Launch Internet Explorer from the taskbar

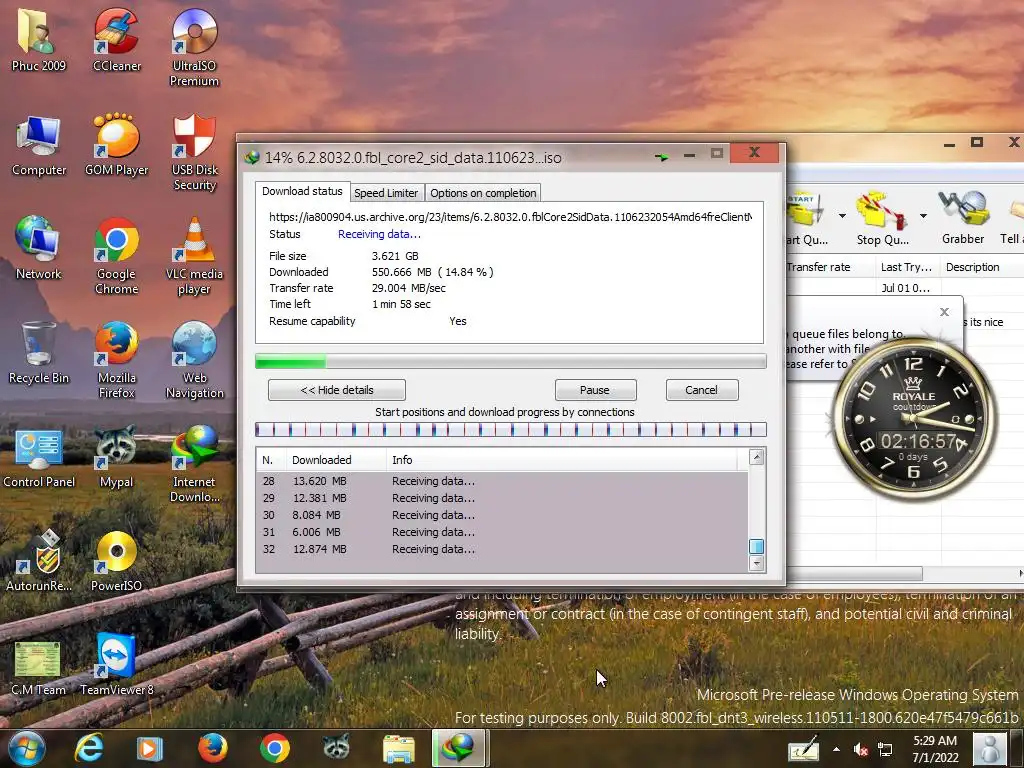pos(89,748)
